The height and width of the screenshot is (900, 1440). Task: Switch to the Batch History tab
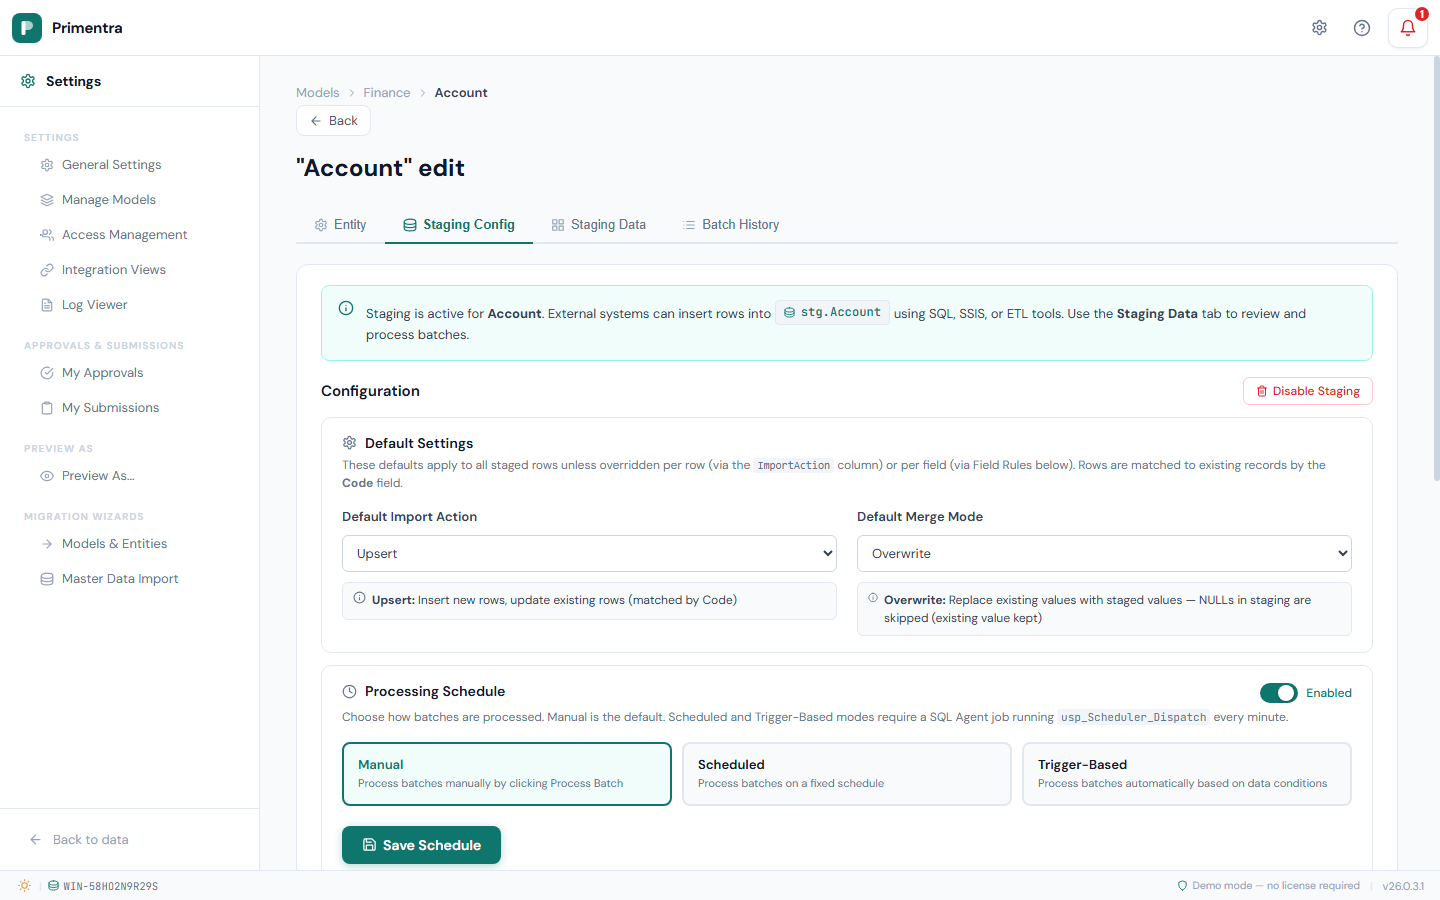click(730, 225)
